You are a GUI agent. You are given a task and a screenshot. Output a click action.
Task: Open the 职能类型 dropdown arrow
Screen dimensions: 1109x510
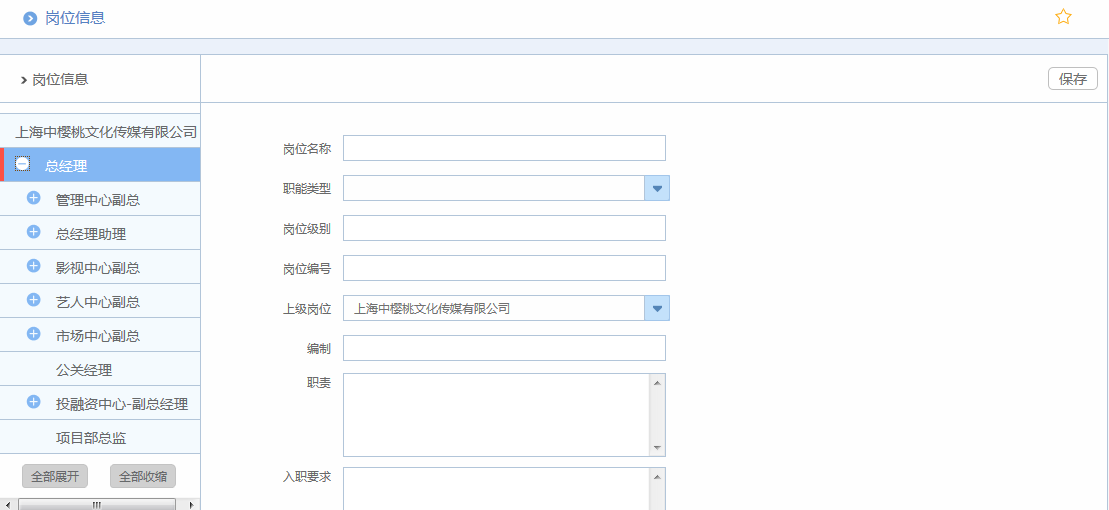pos(657,188)
